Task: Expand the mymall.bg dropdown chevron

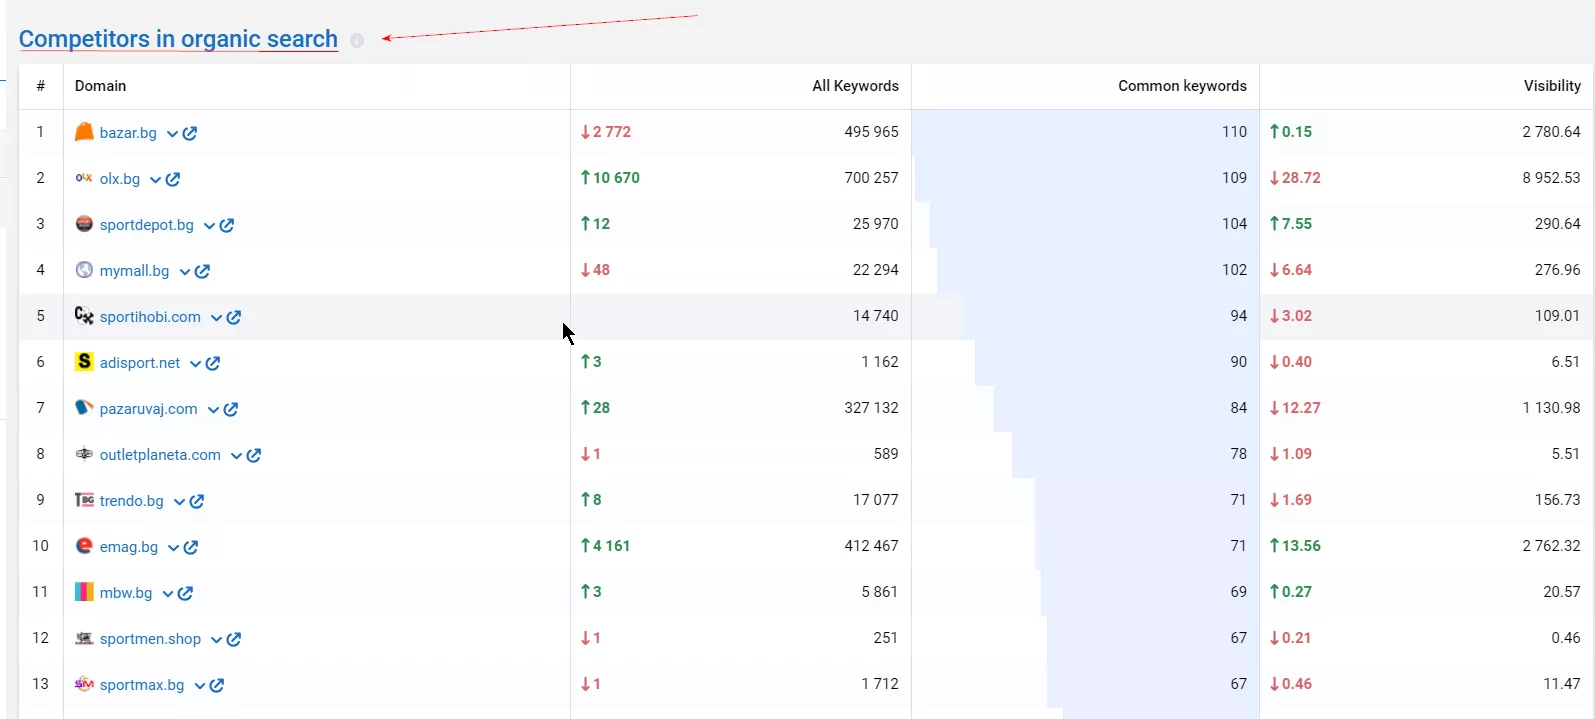Action: 185,272
